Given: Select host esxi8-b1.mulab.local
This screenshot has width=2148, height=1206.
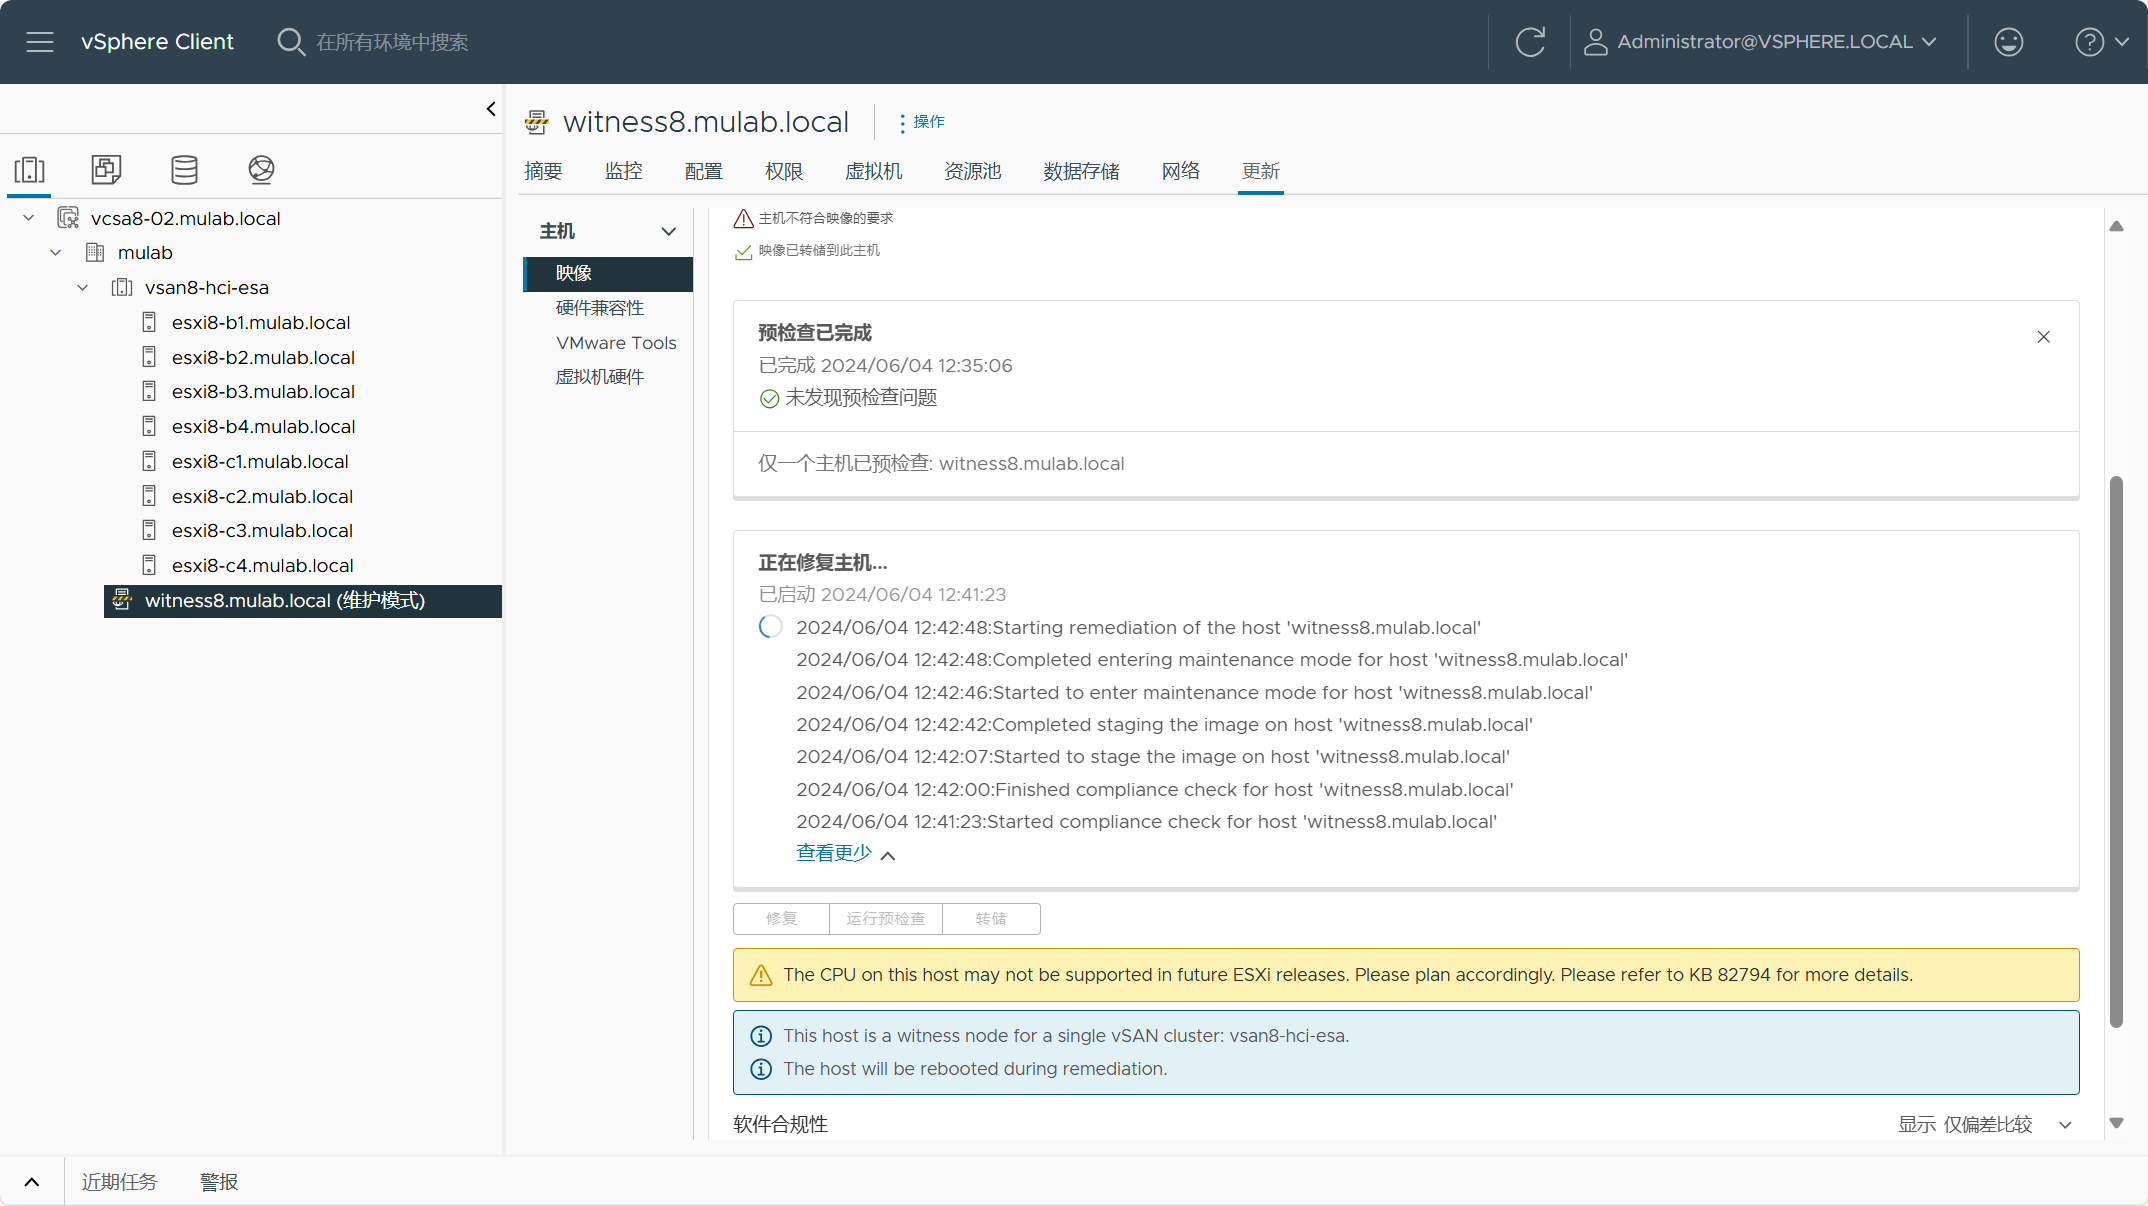Looking at the screenshot, I should tap(261, 323).
